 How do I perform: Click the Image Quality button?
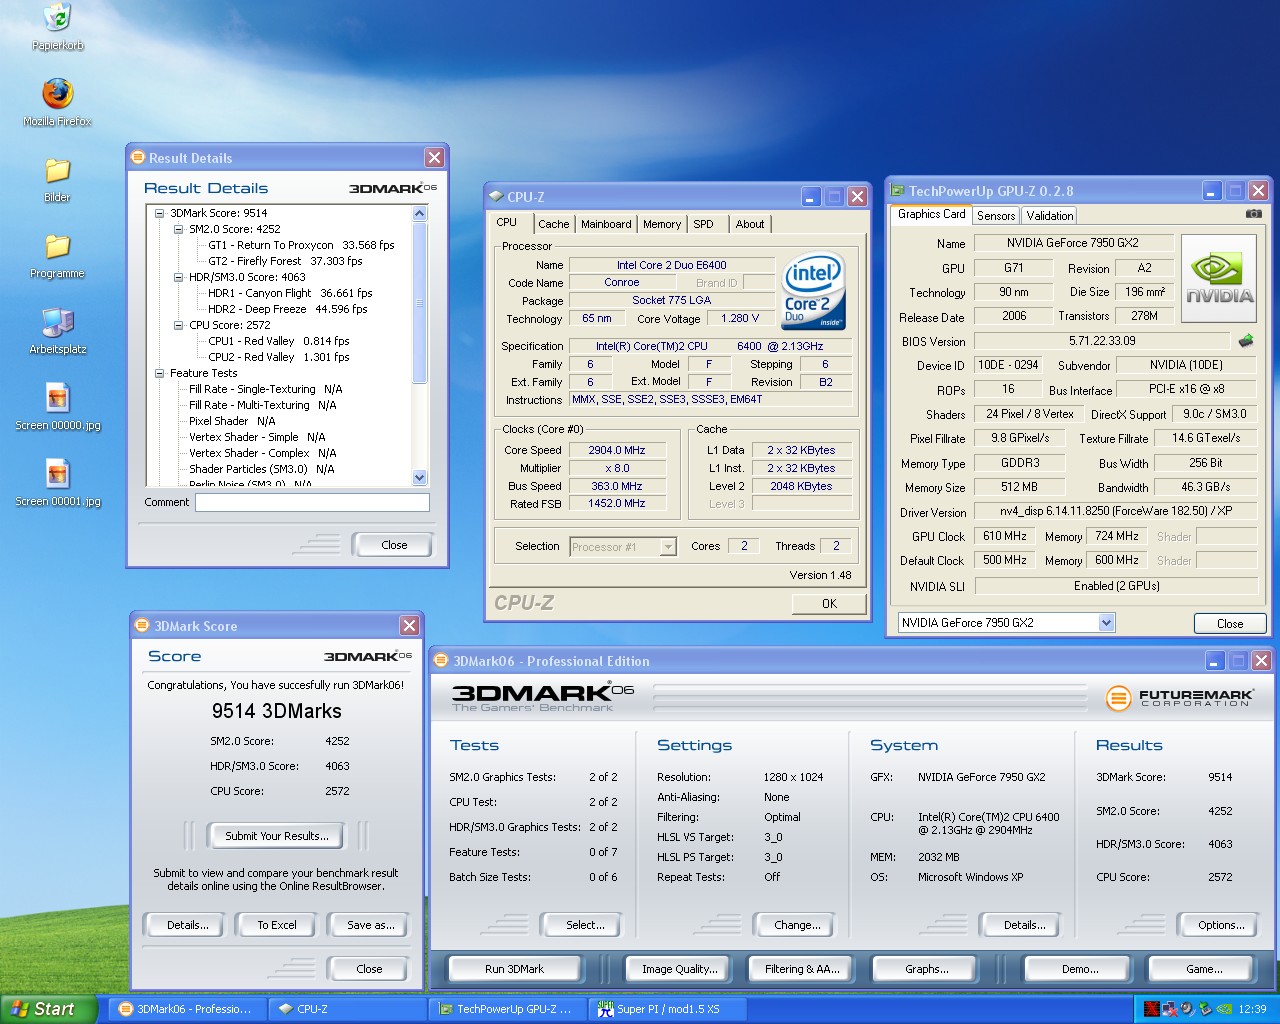pyautogui.click(x=679, y=969)
